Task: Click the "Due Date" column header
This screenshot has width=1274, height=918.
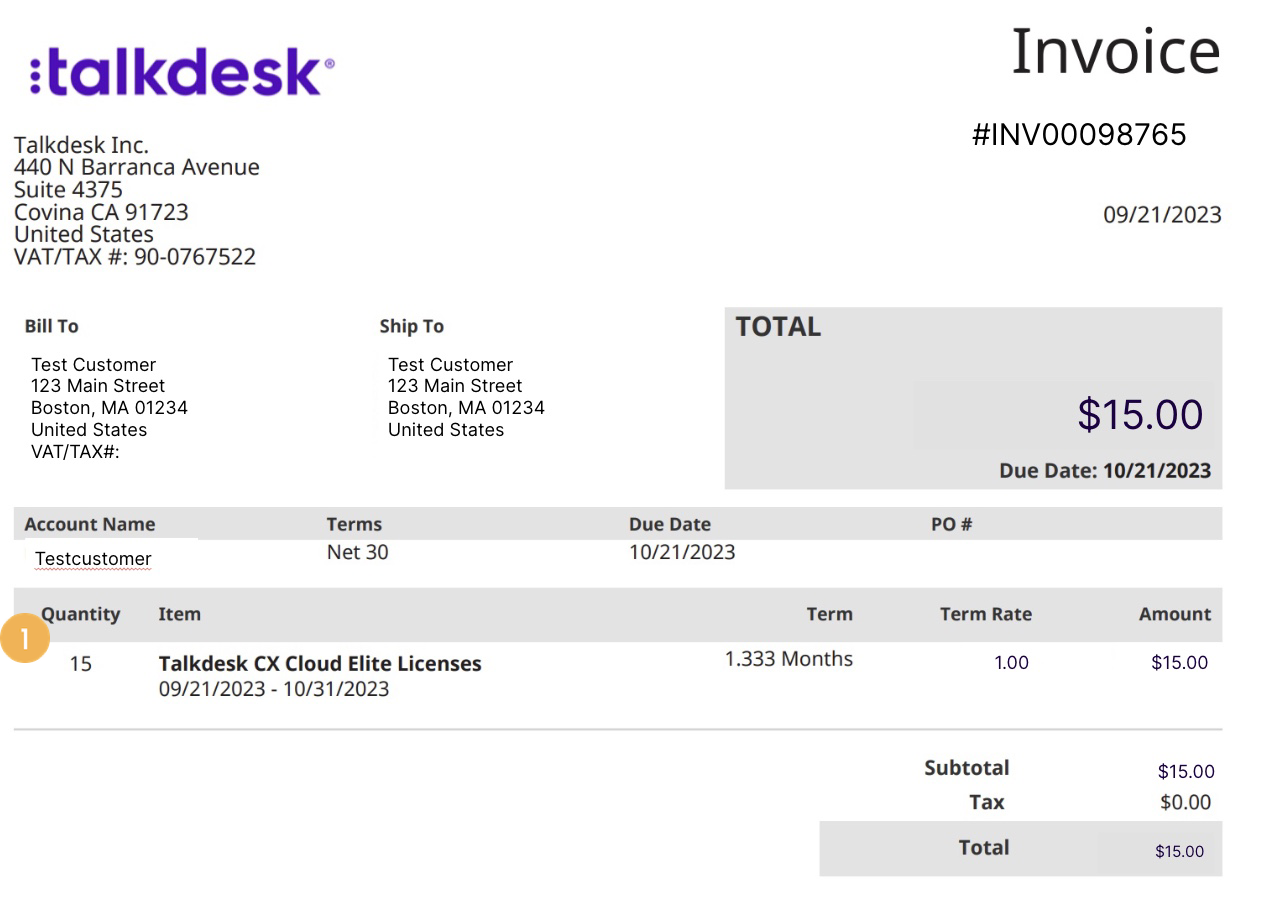Action: (670, 524)
